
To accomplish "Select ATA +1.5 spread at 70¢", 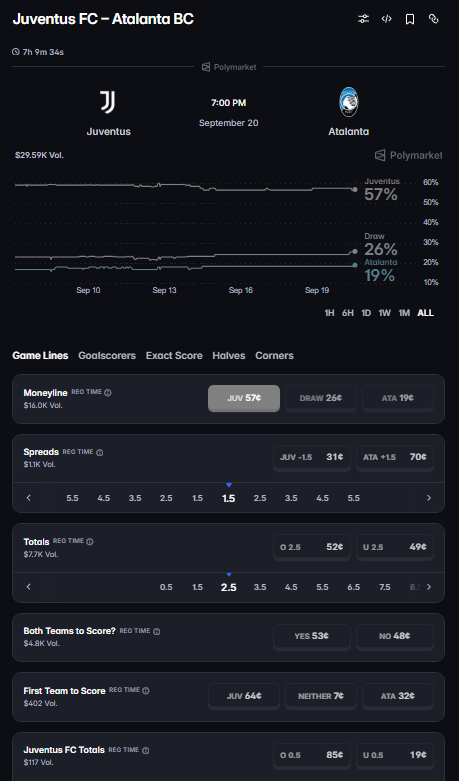I will 395,457.
